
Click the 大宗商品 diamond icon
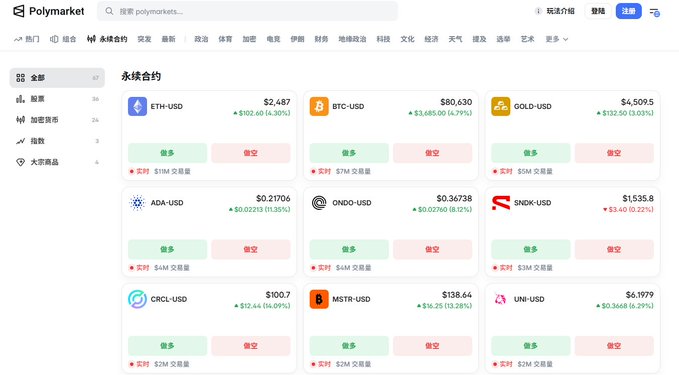tap(20, 162)
